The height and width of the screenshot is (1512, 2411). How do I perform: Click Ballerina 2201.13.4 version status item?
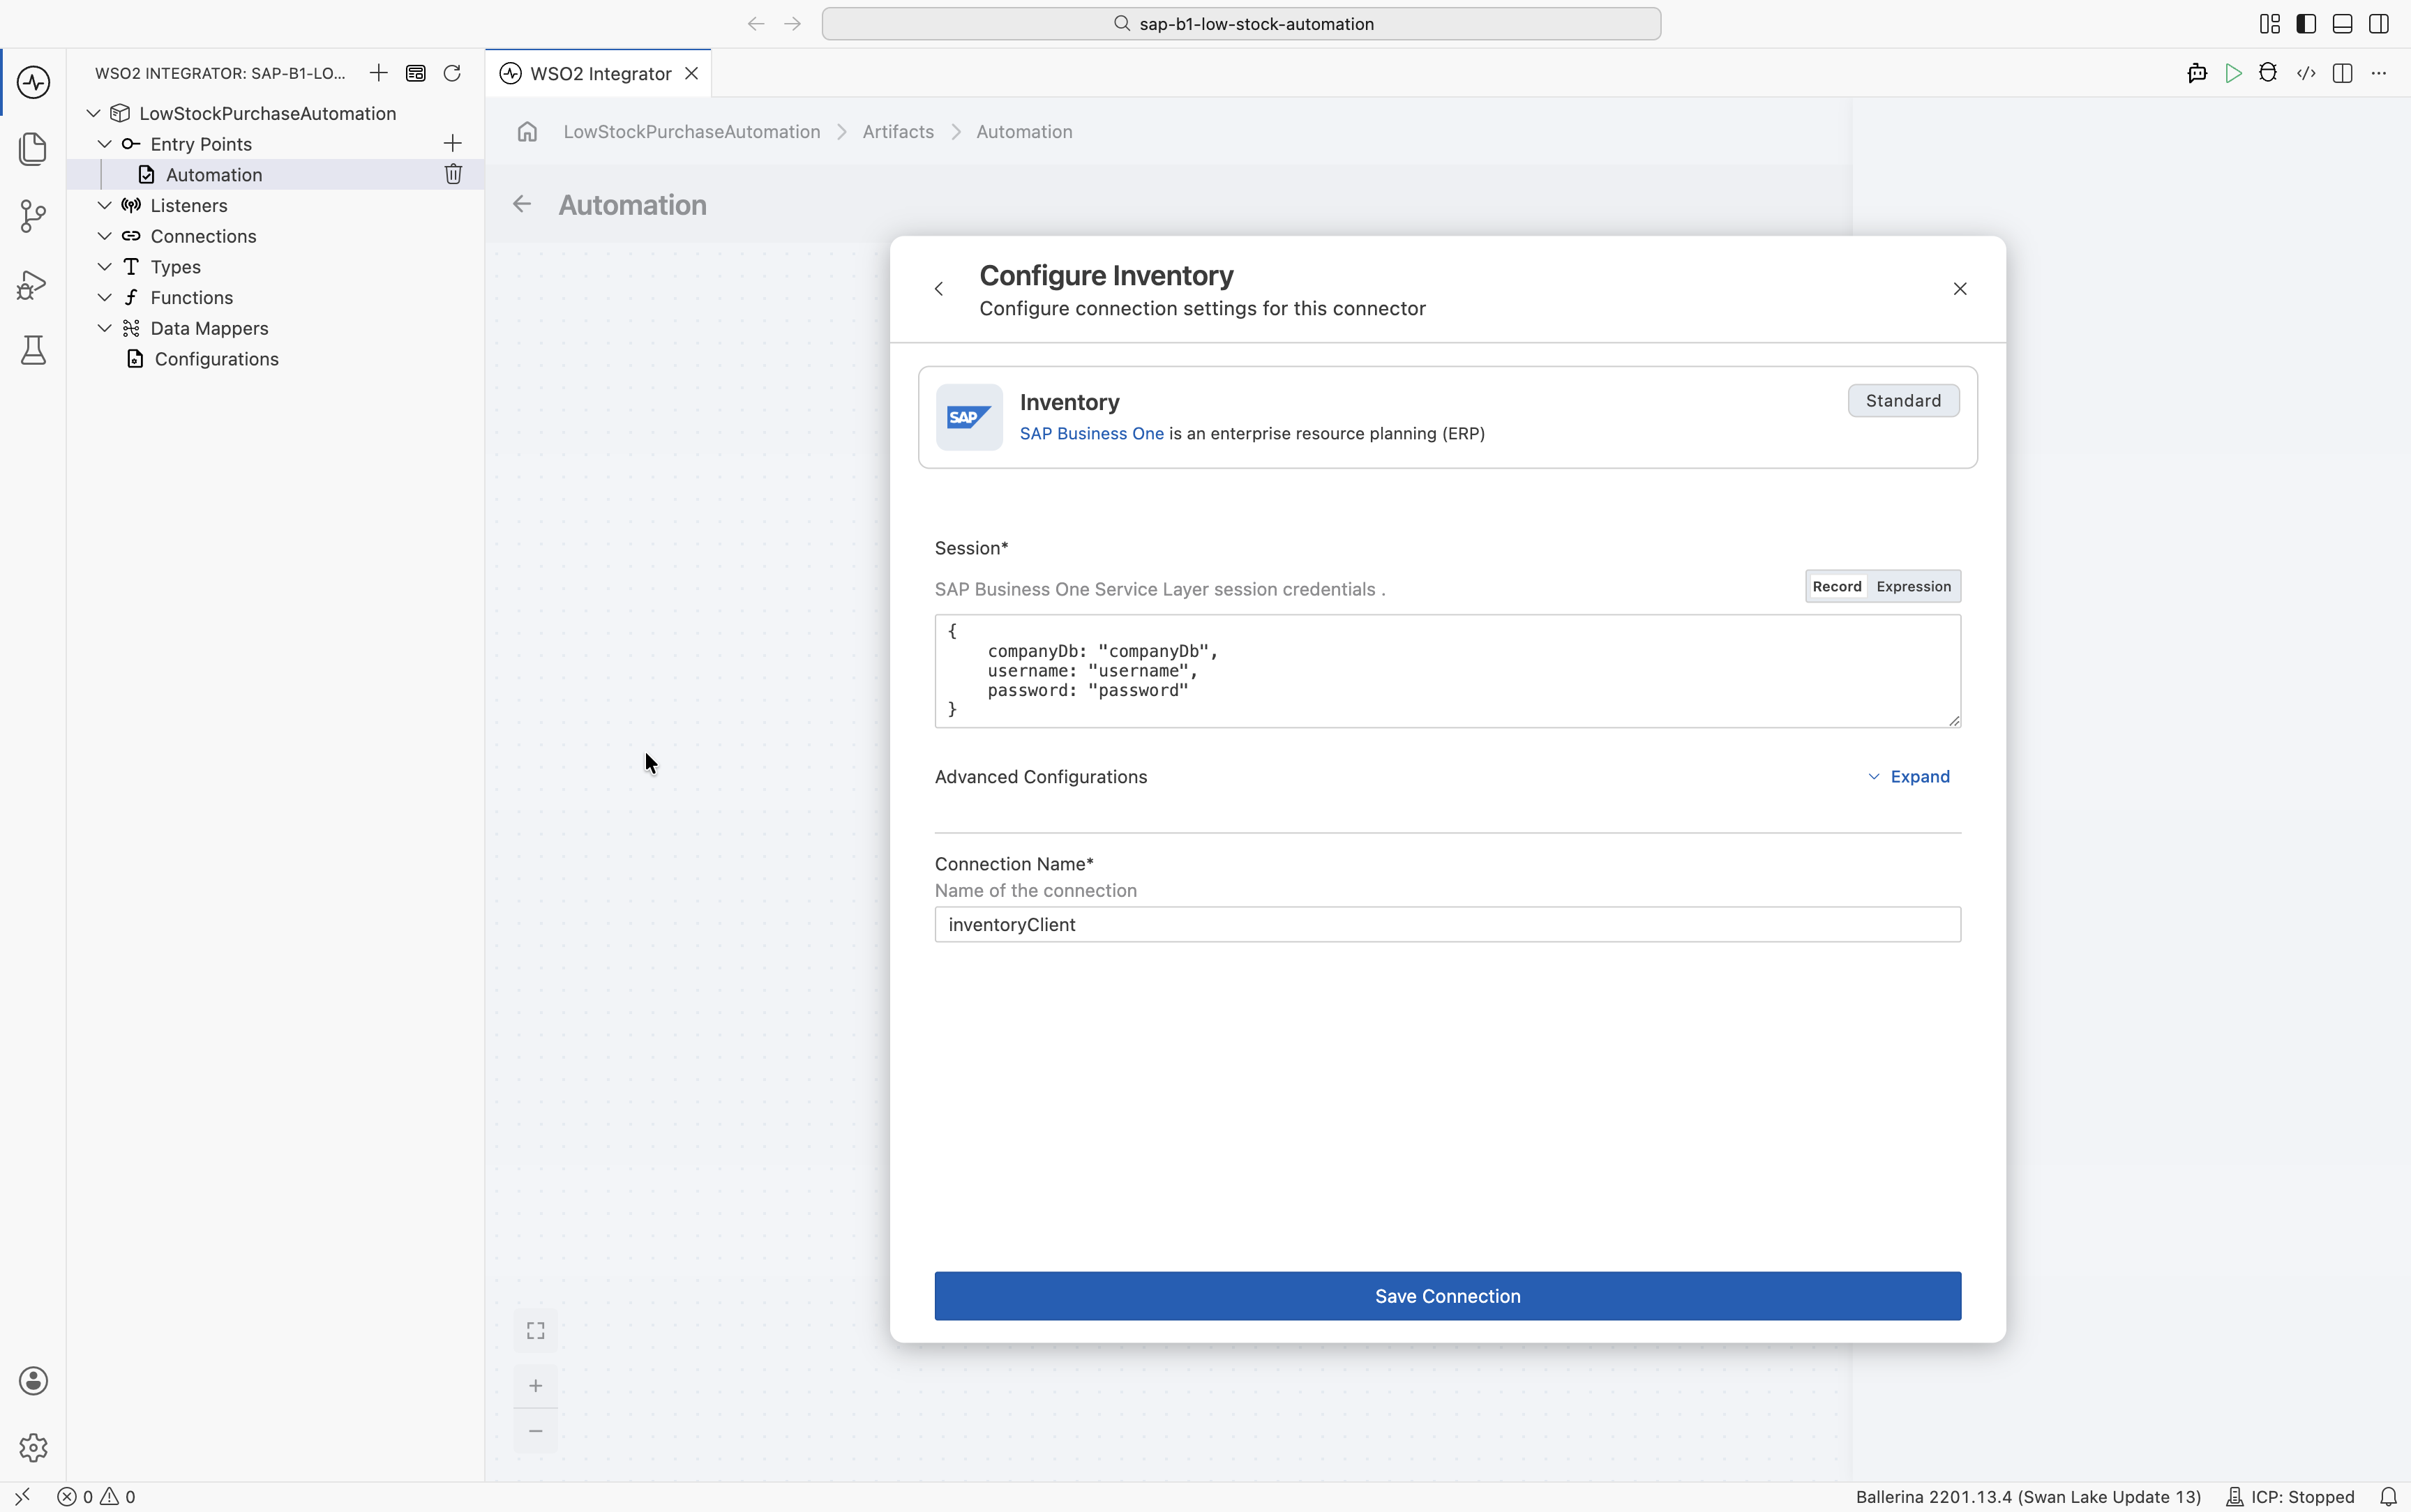[x=2028, y=1497]
